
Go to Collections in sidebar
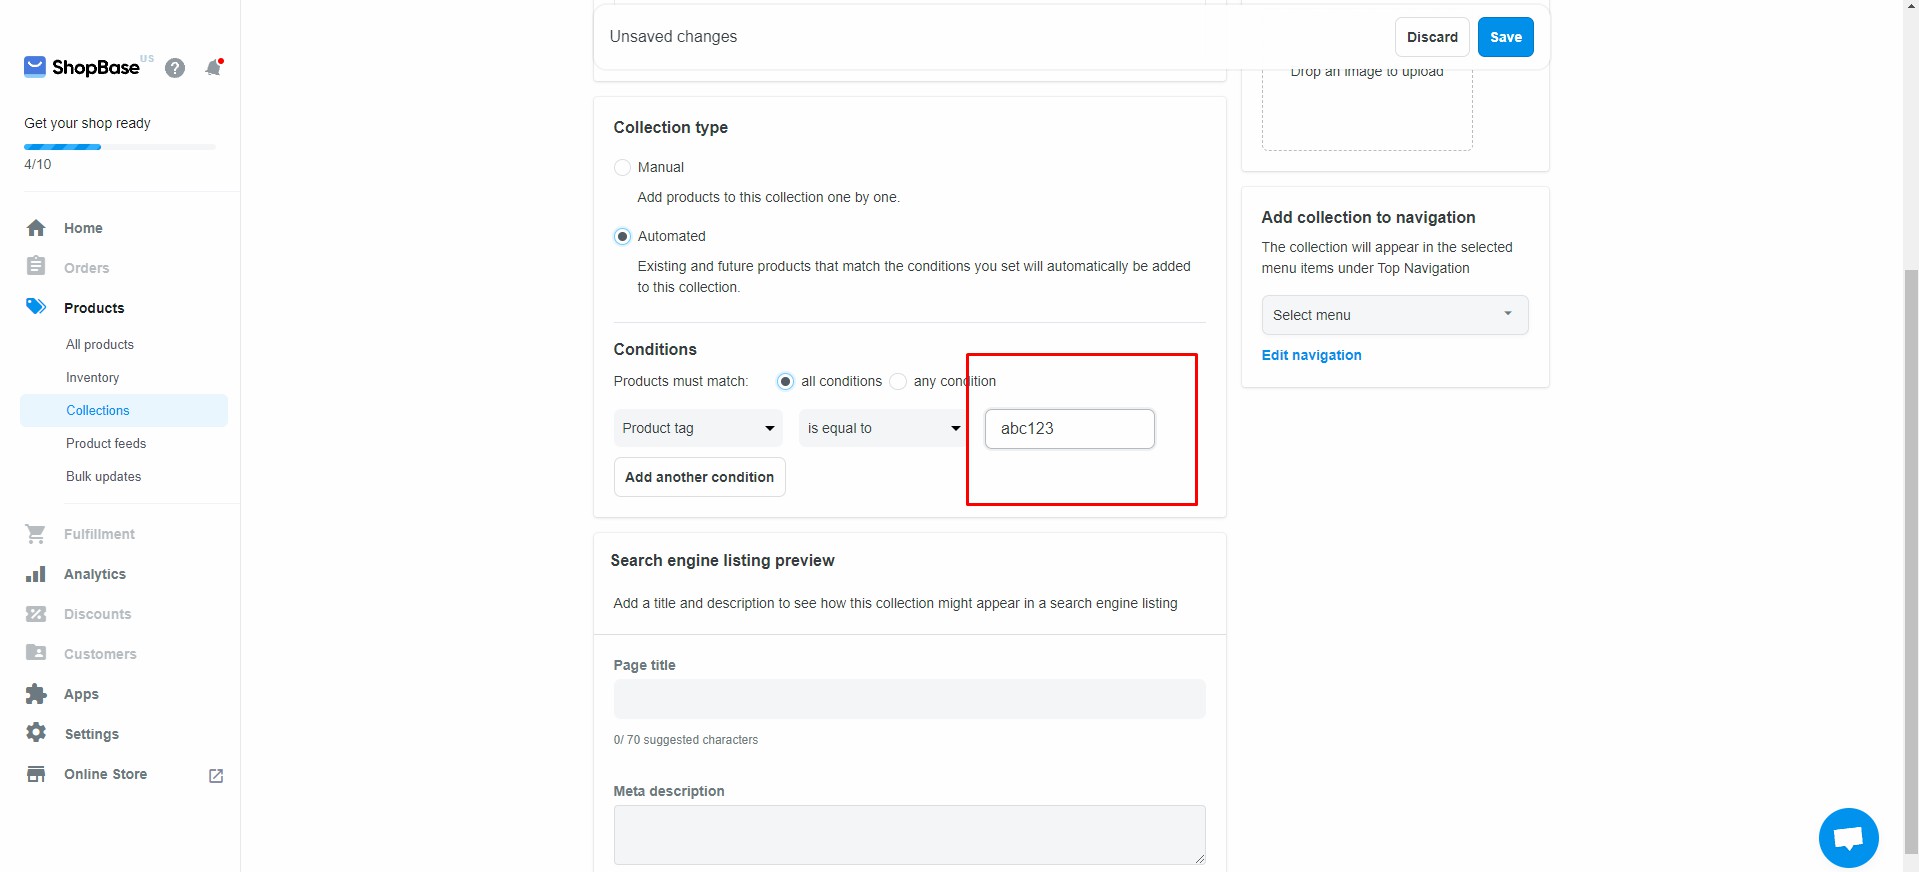[98, 410]
